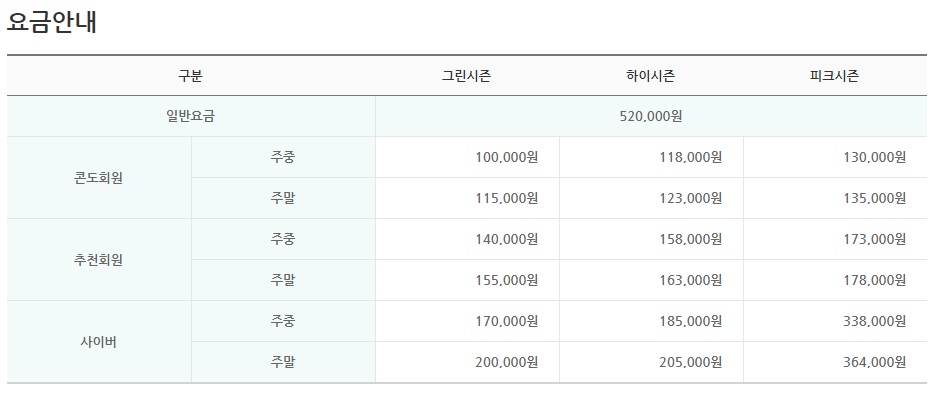Click 주말 under 콘도회원
The image size is (951, 396).
point(283,198)
